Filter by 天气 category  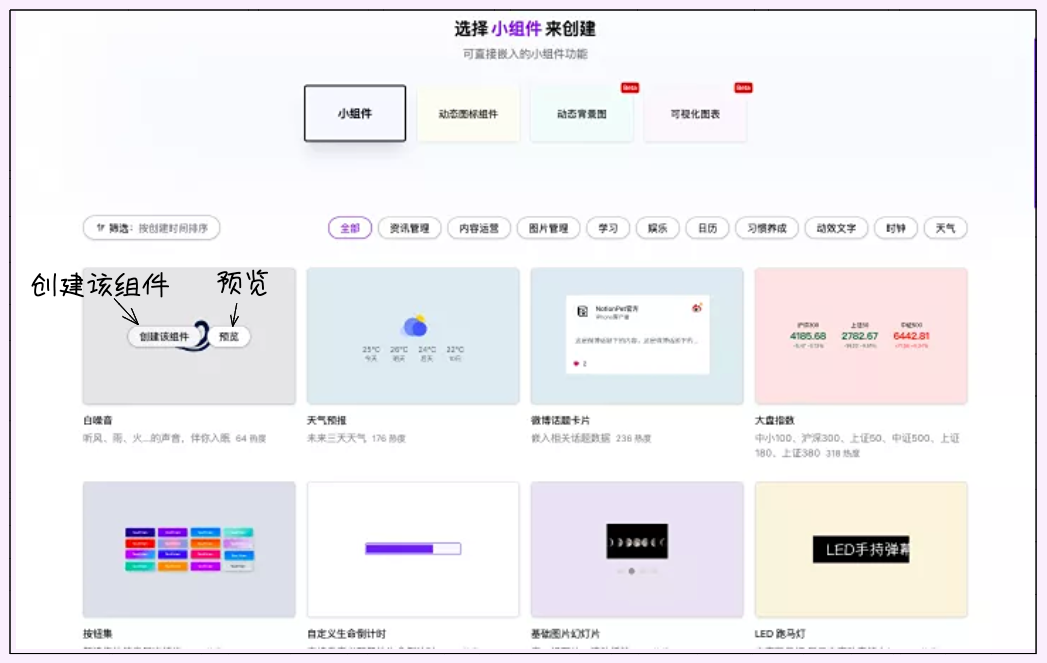(945, 228)
